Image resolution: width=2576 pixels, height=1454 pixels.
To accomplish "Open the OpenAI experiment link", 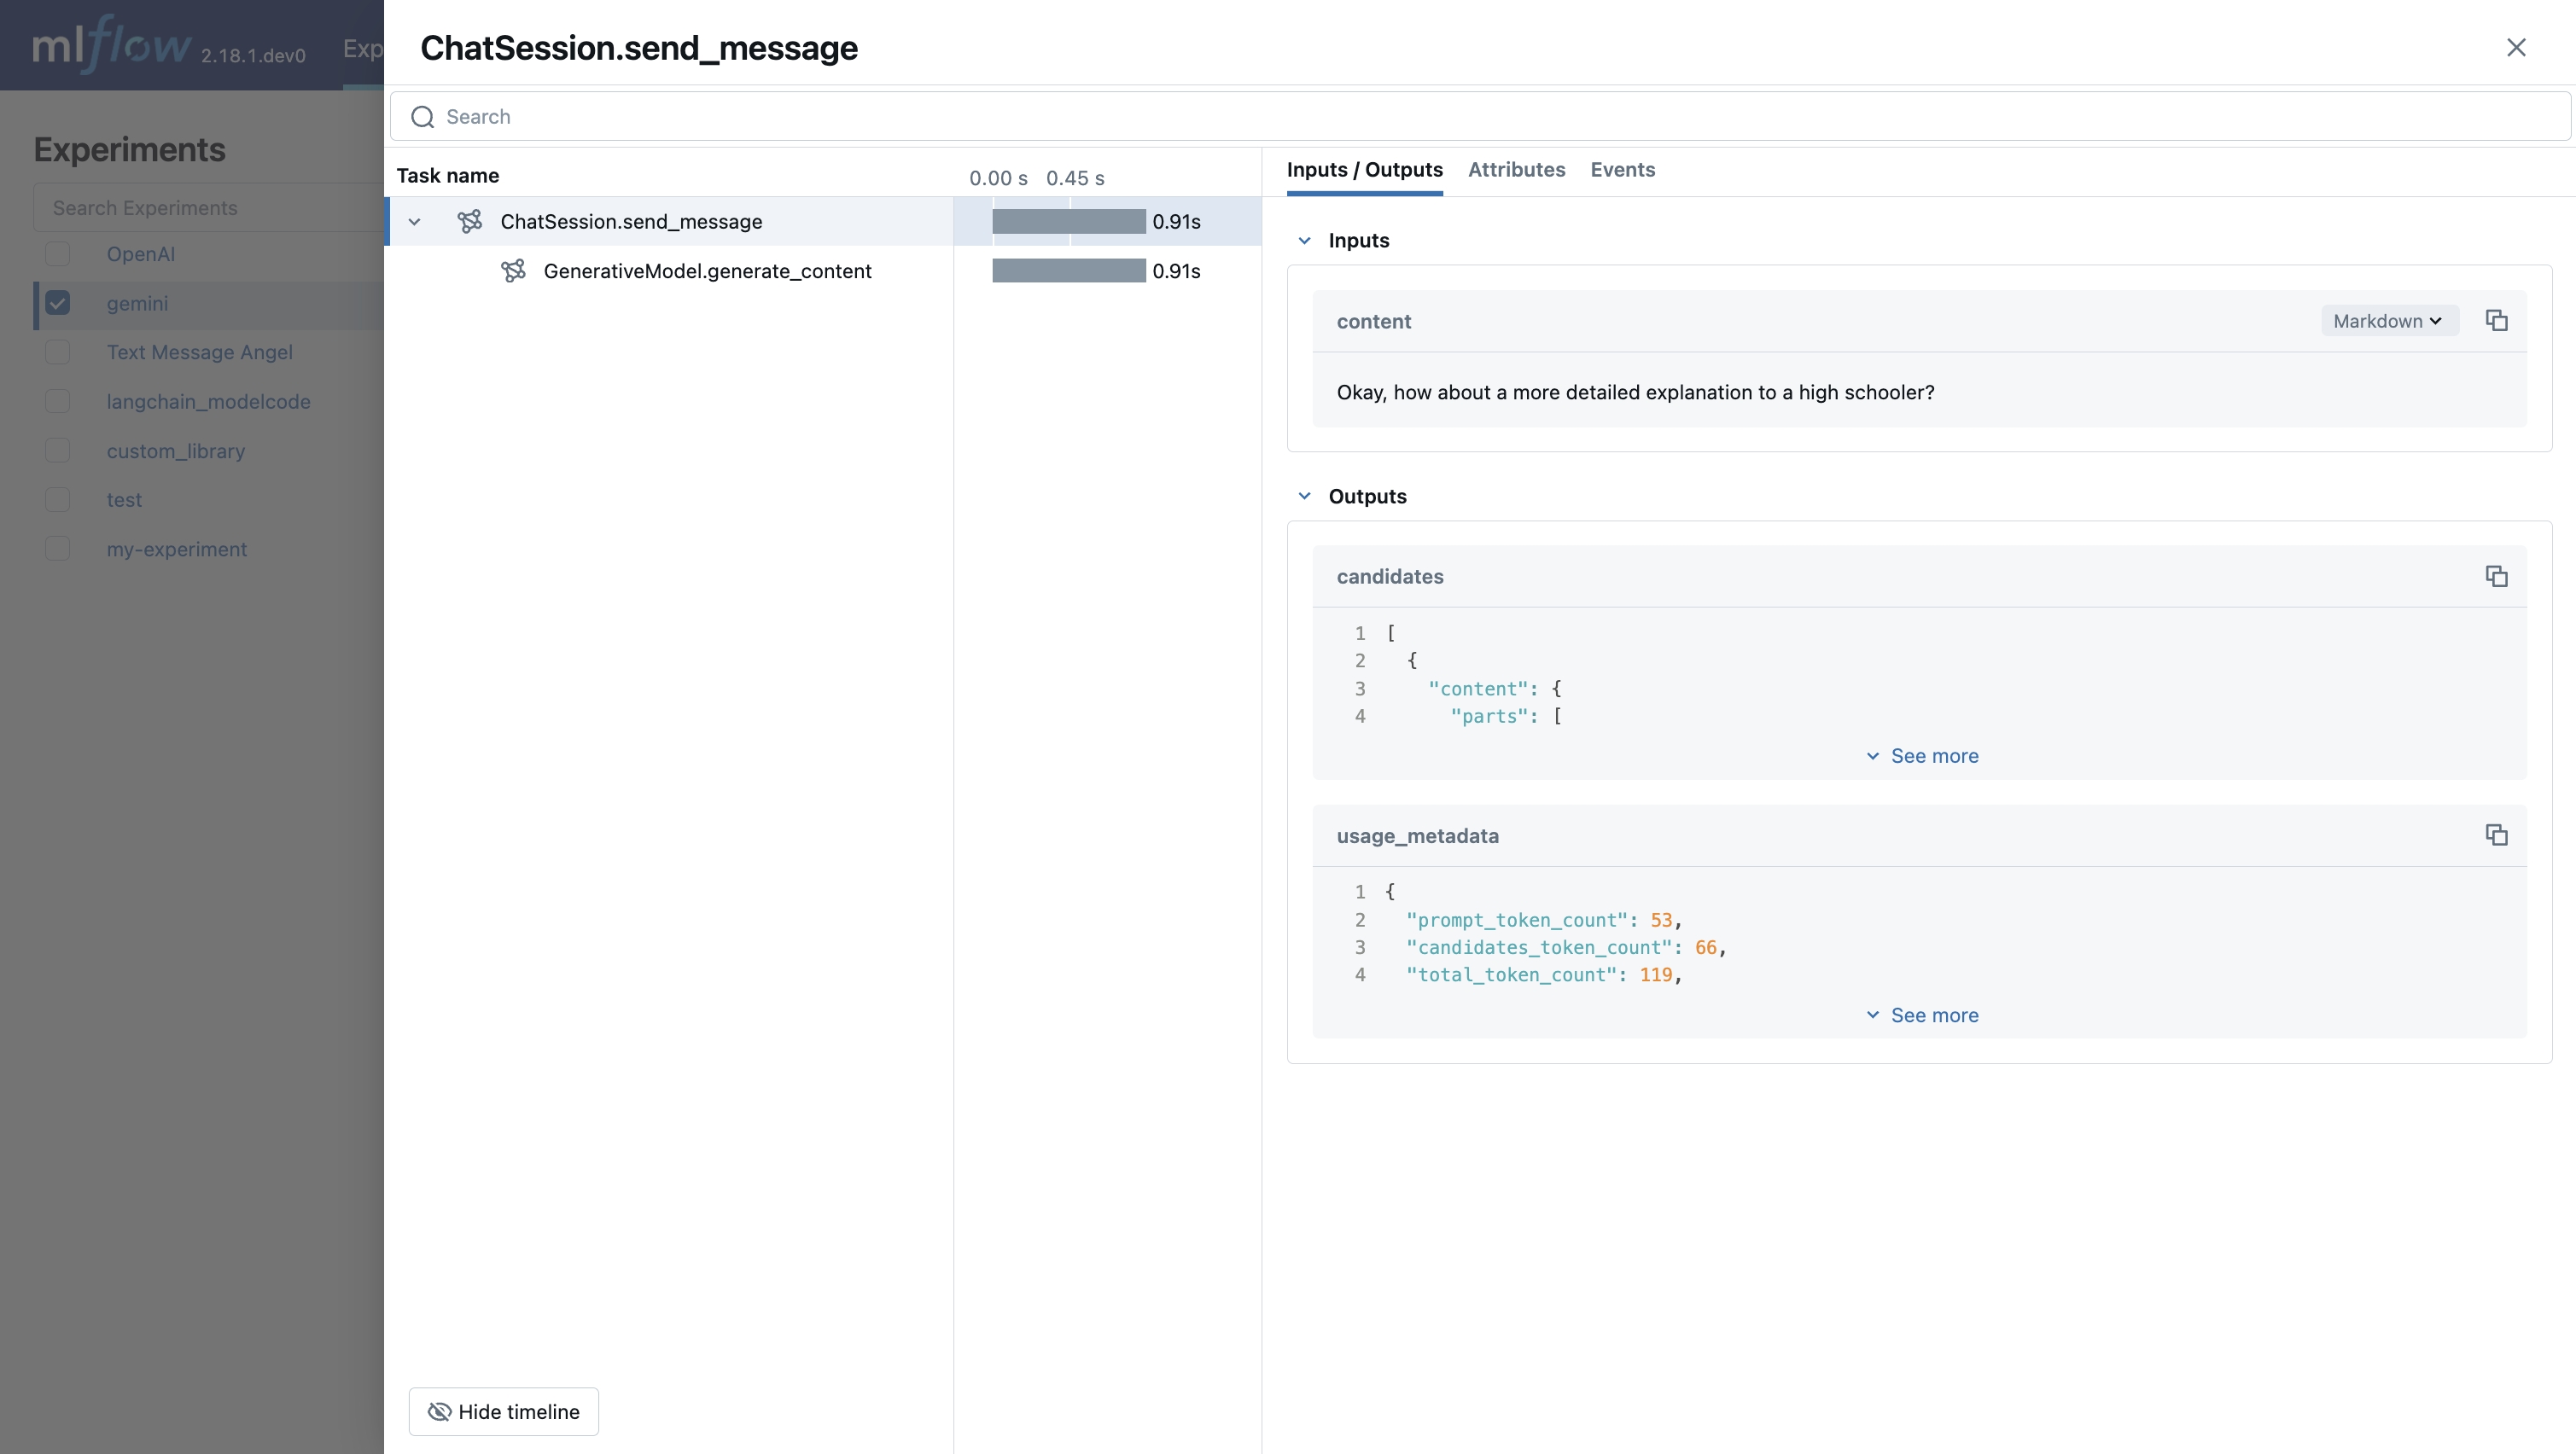I will click(x=141, y=254).
